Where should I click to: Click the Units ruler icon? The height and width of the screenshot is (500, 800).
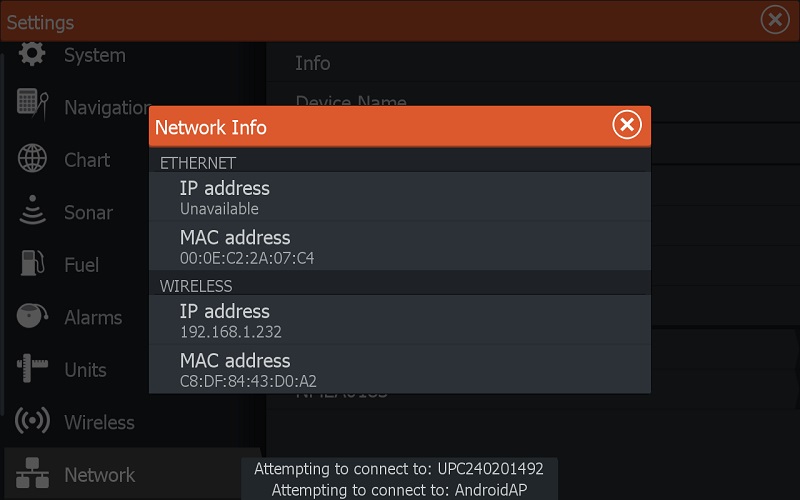(32, 369)
